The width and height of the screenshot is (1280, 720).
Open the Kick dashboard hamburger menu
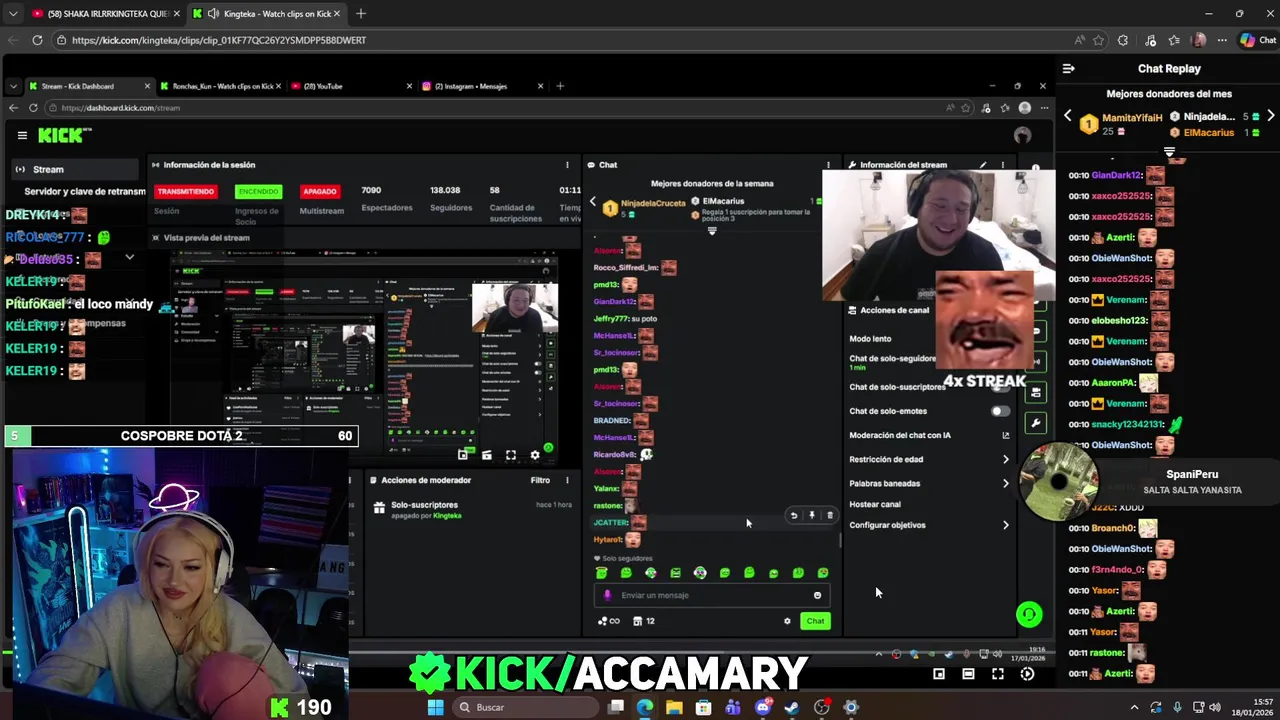[22, 135]
